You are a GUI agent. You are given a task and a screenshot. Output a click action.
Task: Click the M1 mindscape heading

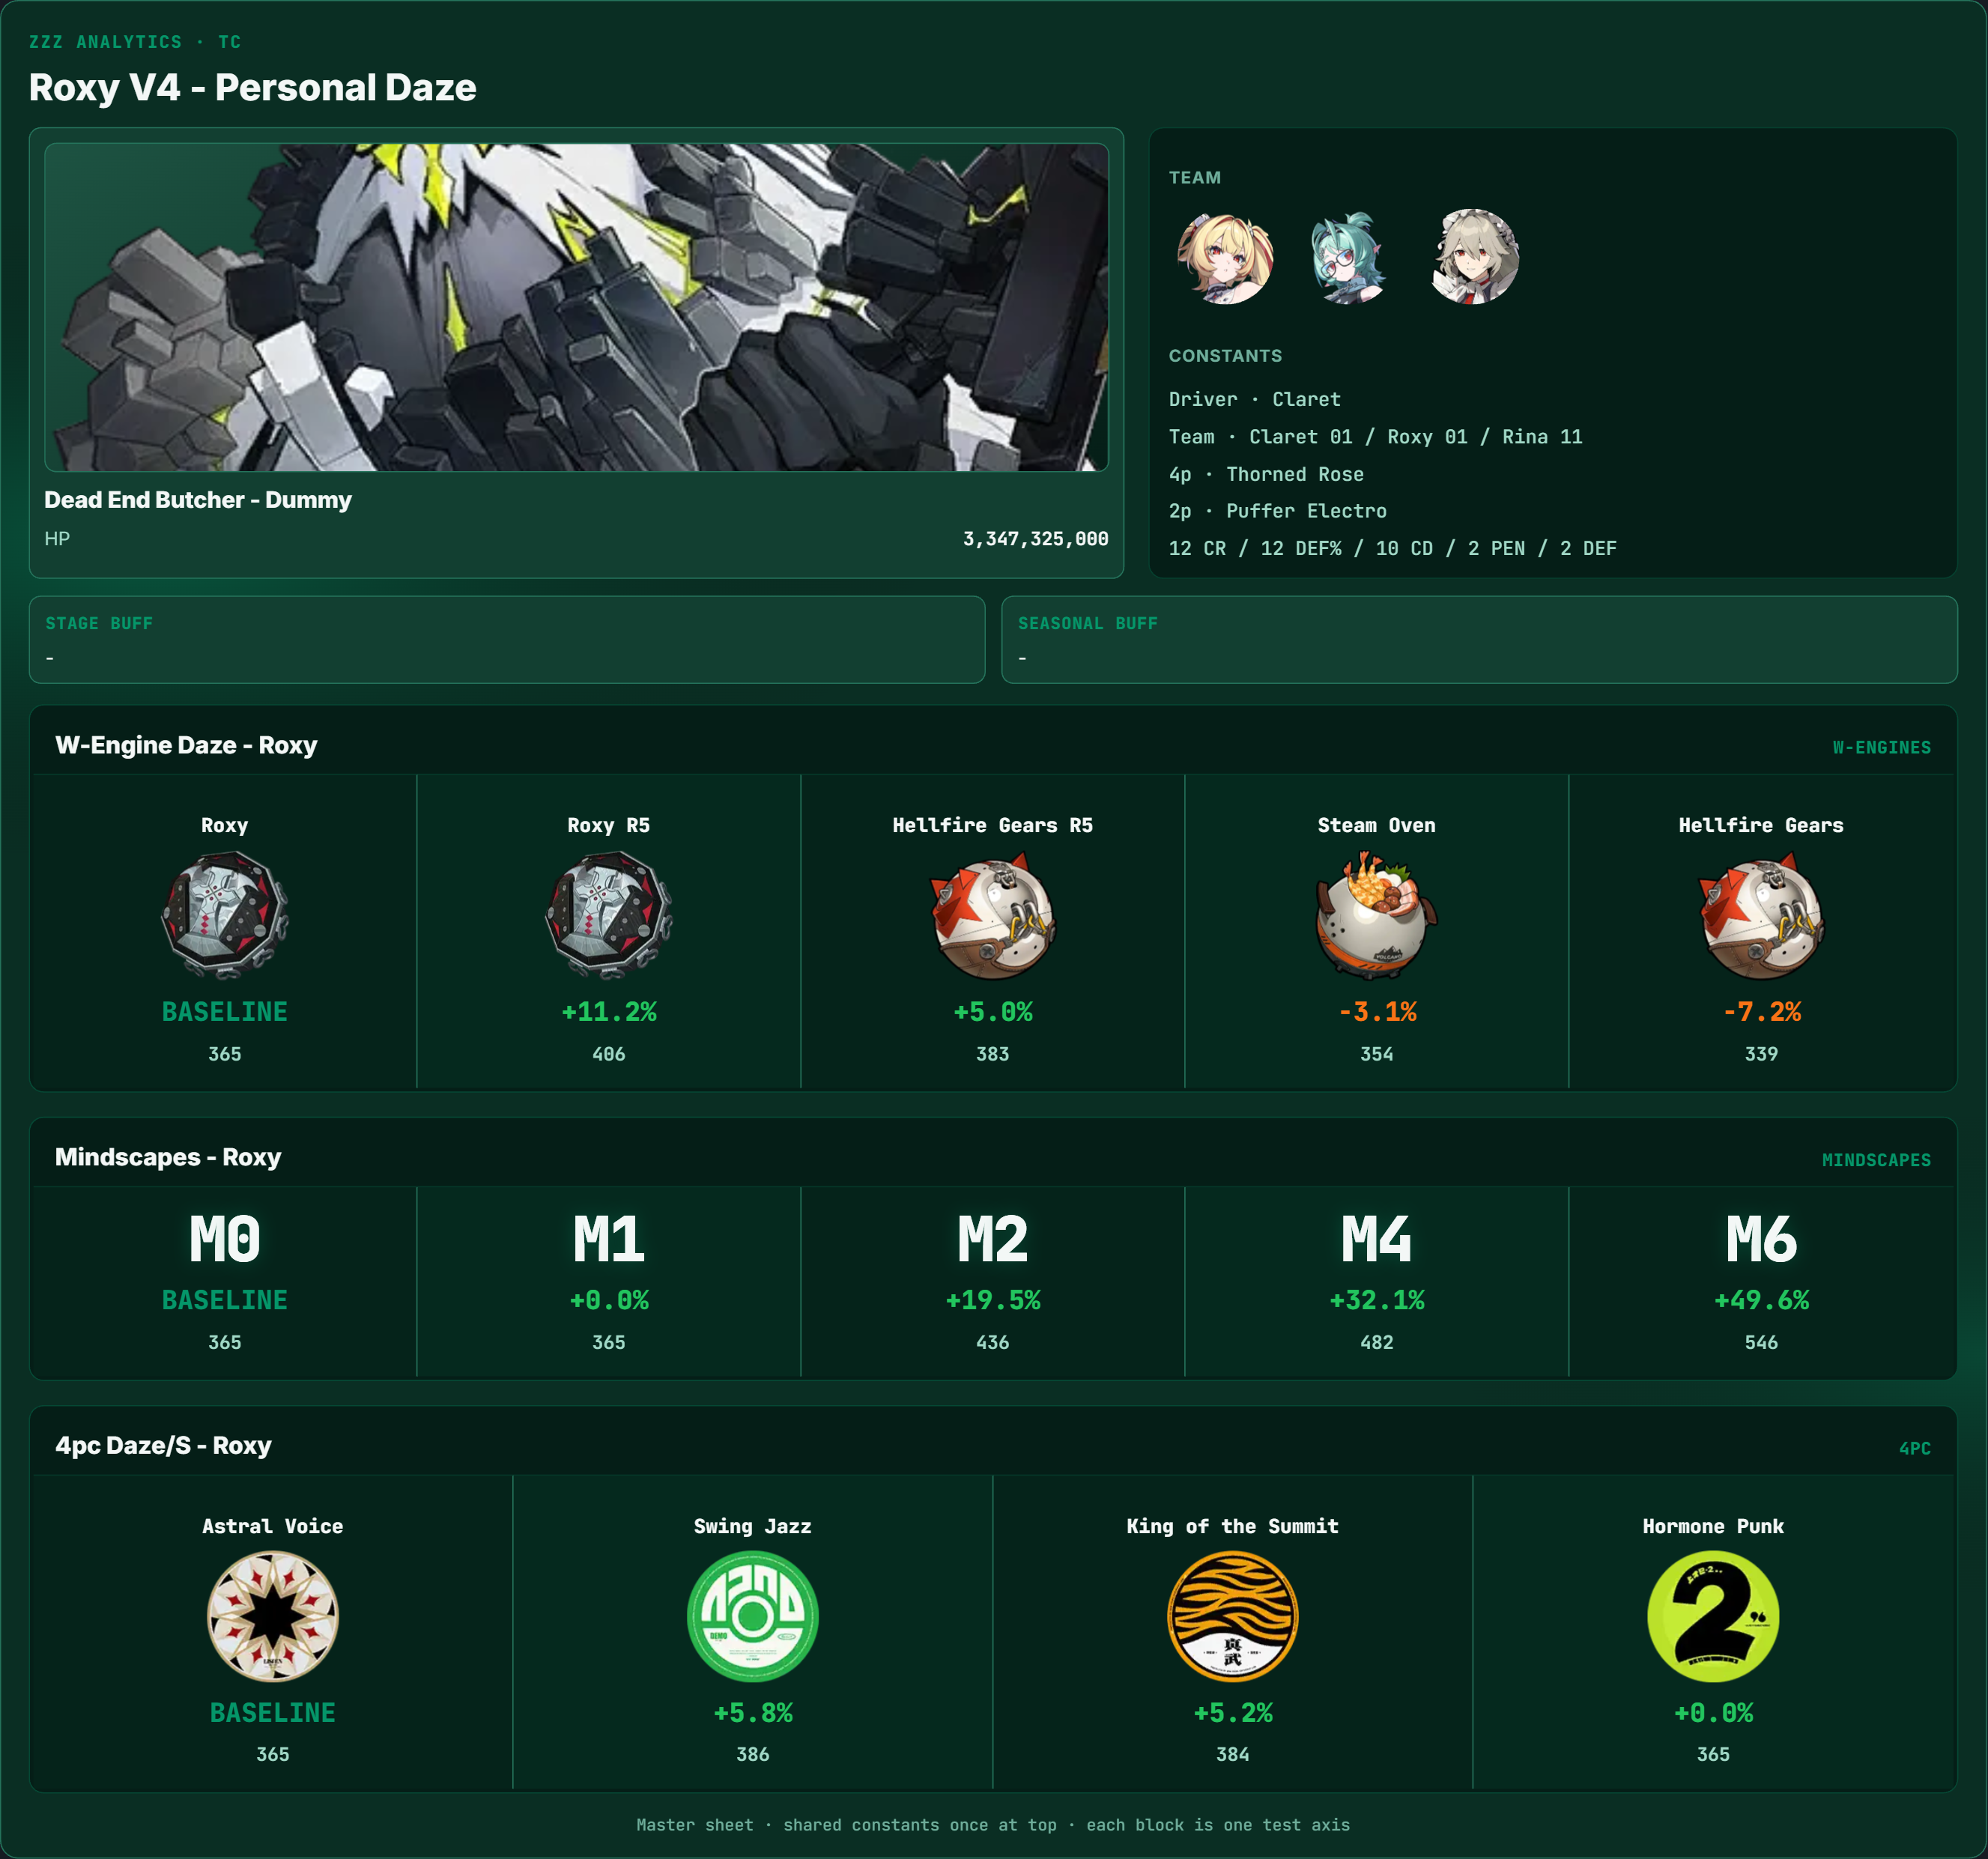609,1240
